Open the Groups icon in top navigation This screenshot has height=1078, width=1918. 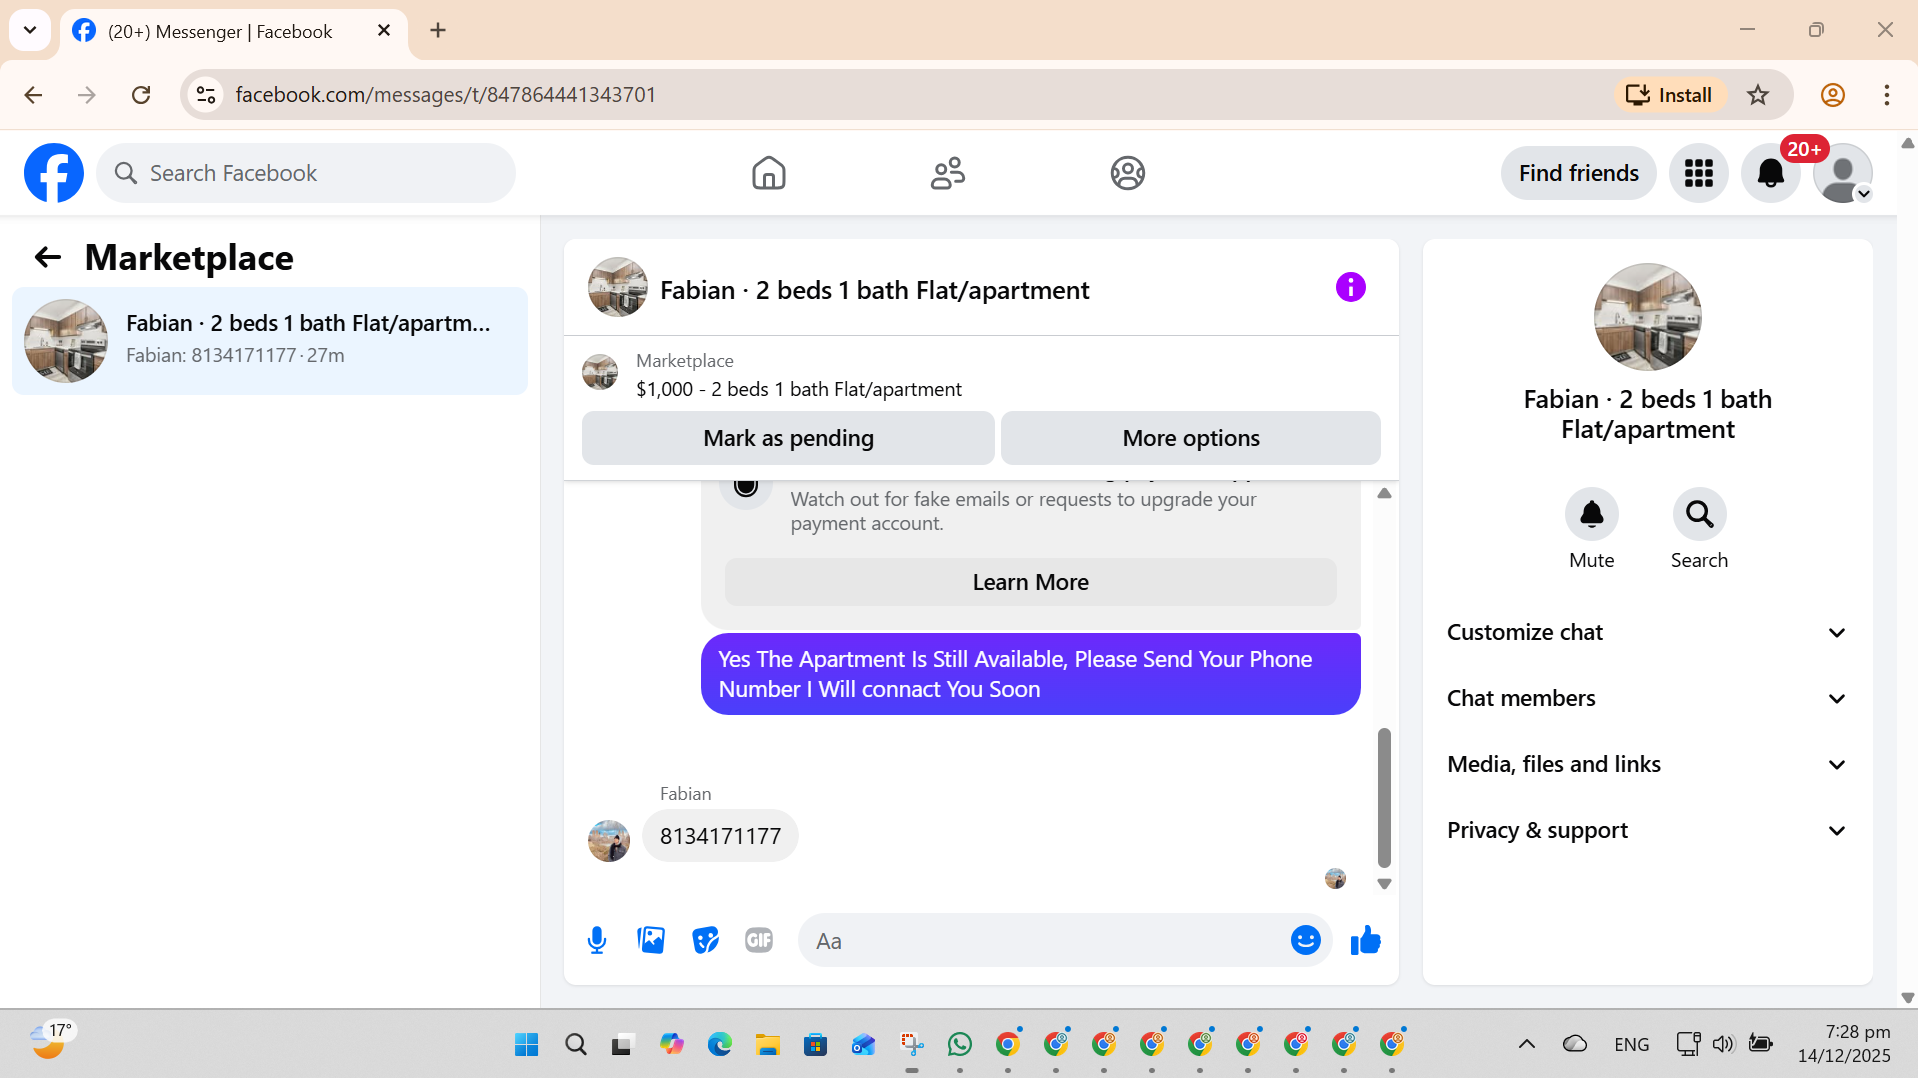(x=1127, y=173)
